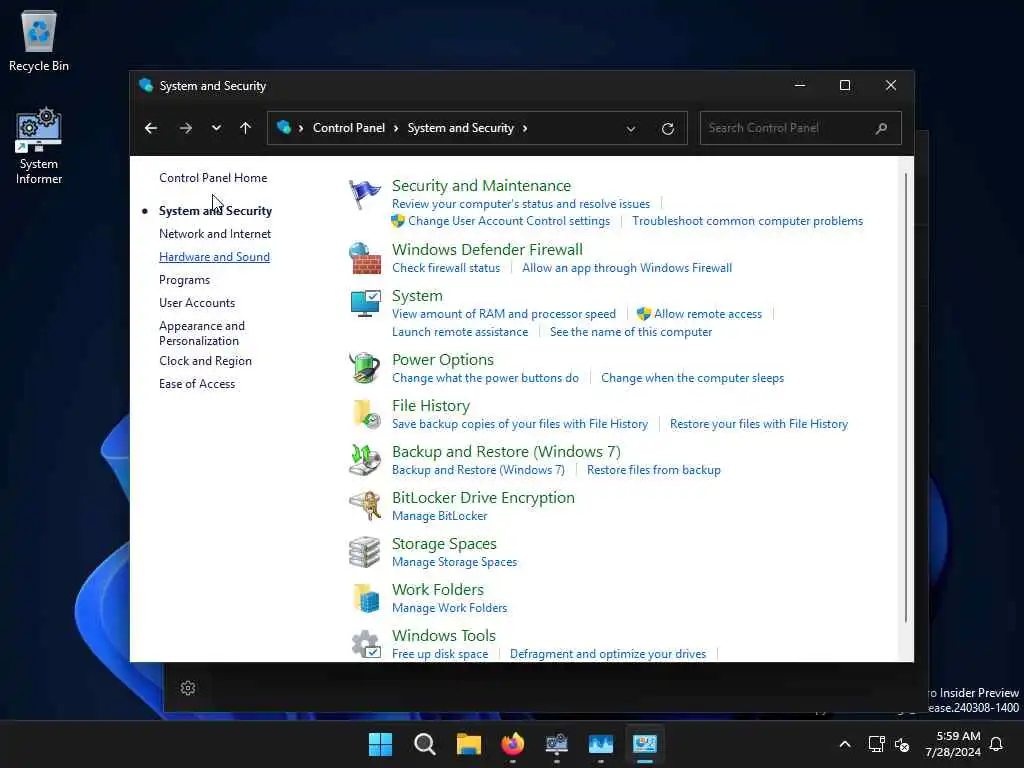This screenshot has height=768, width=1024.
Task: Select the System Informer desktop shortcut
Action: pos(39,146)
